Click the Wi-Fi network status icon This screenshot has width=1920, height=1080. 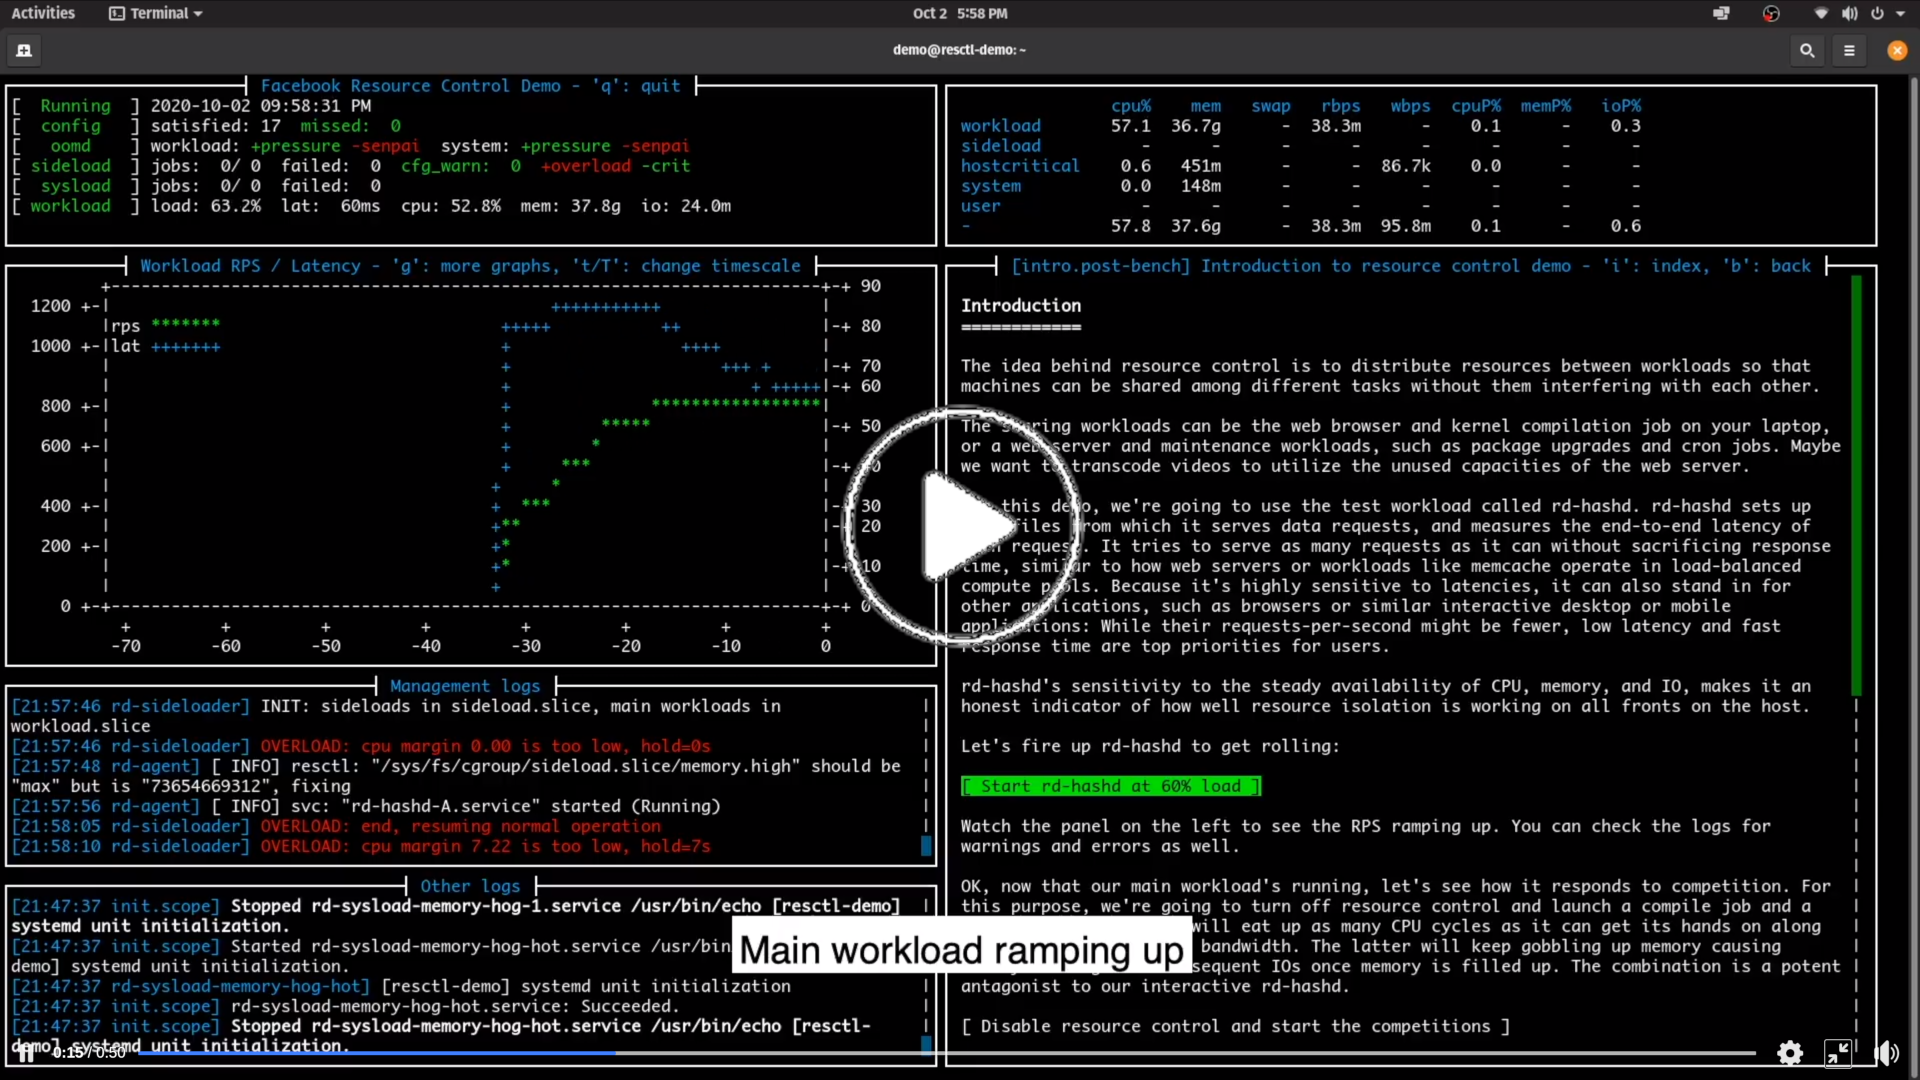pyautogui.click(x=1821, y=14)
